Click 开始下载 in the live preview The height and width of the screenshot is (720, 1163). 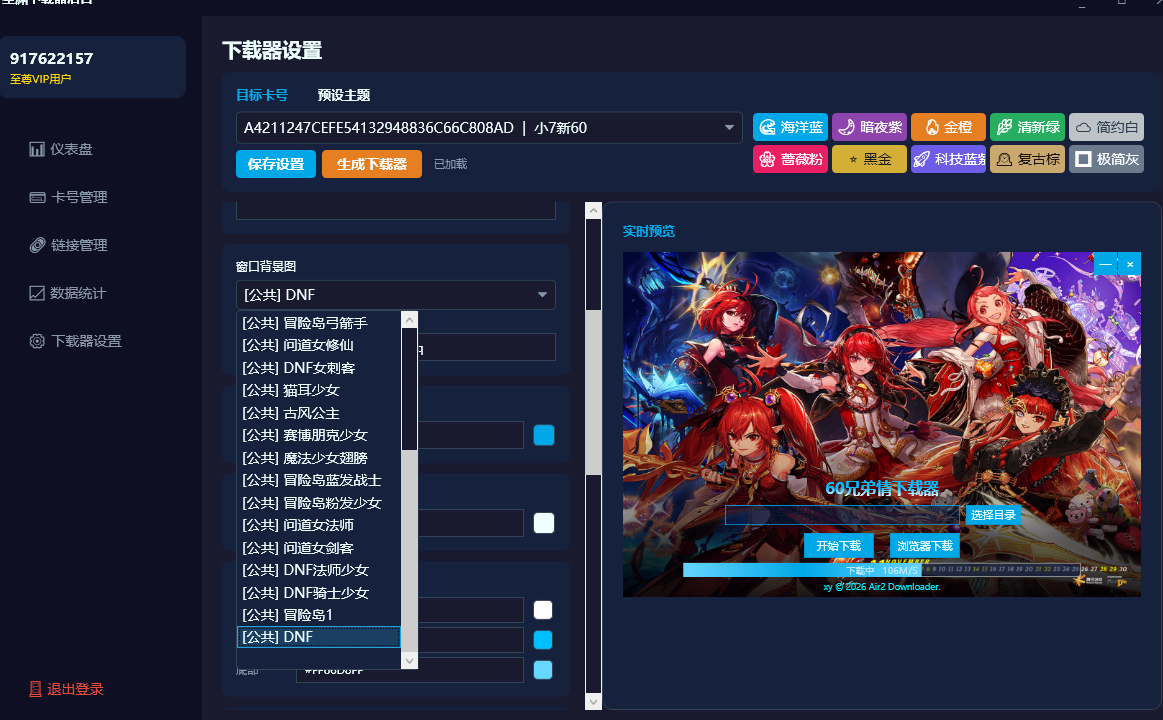tap(839, 546)
